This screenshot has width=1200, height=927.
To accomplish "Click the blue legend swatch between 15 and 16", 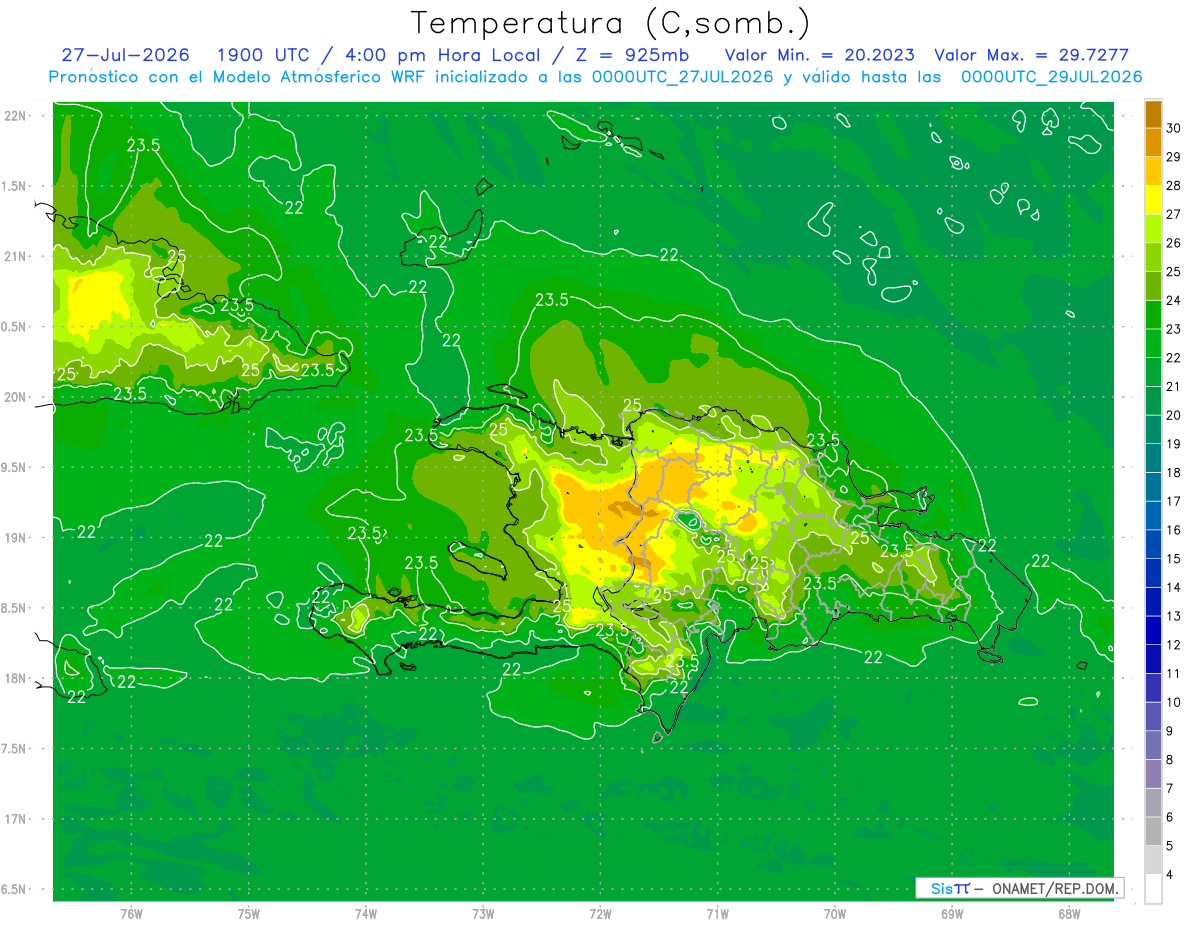I will (x=1153, y=544).
